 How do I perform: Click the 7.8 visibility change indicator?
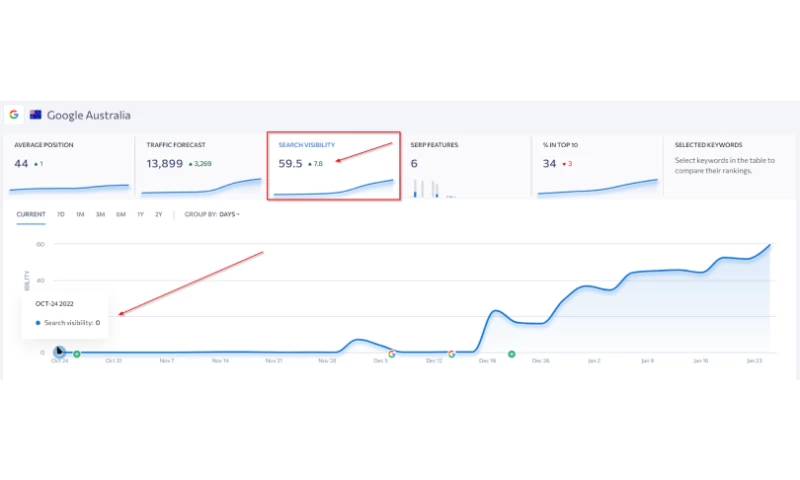pos(315,164)
